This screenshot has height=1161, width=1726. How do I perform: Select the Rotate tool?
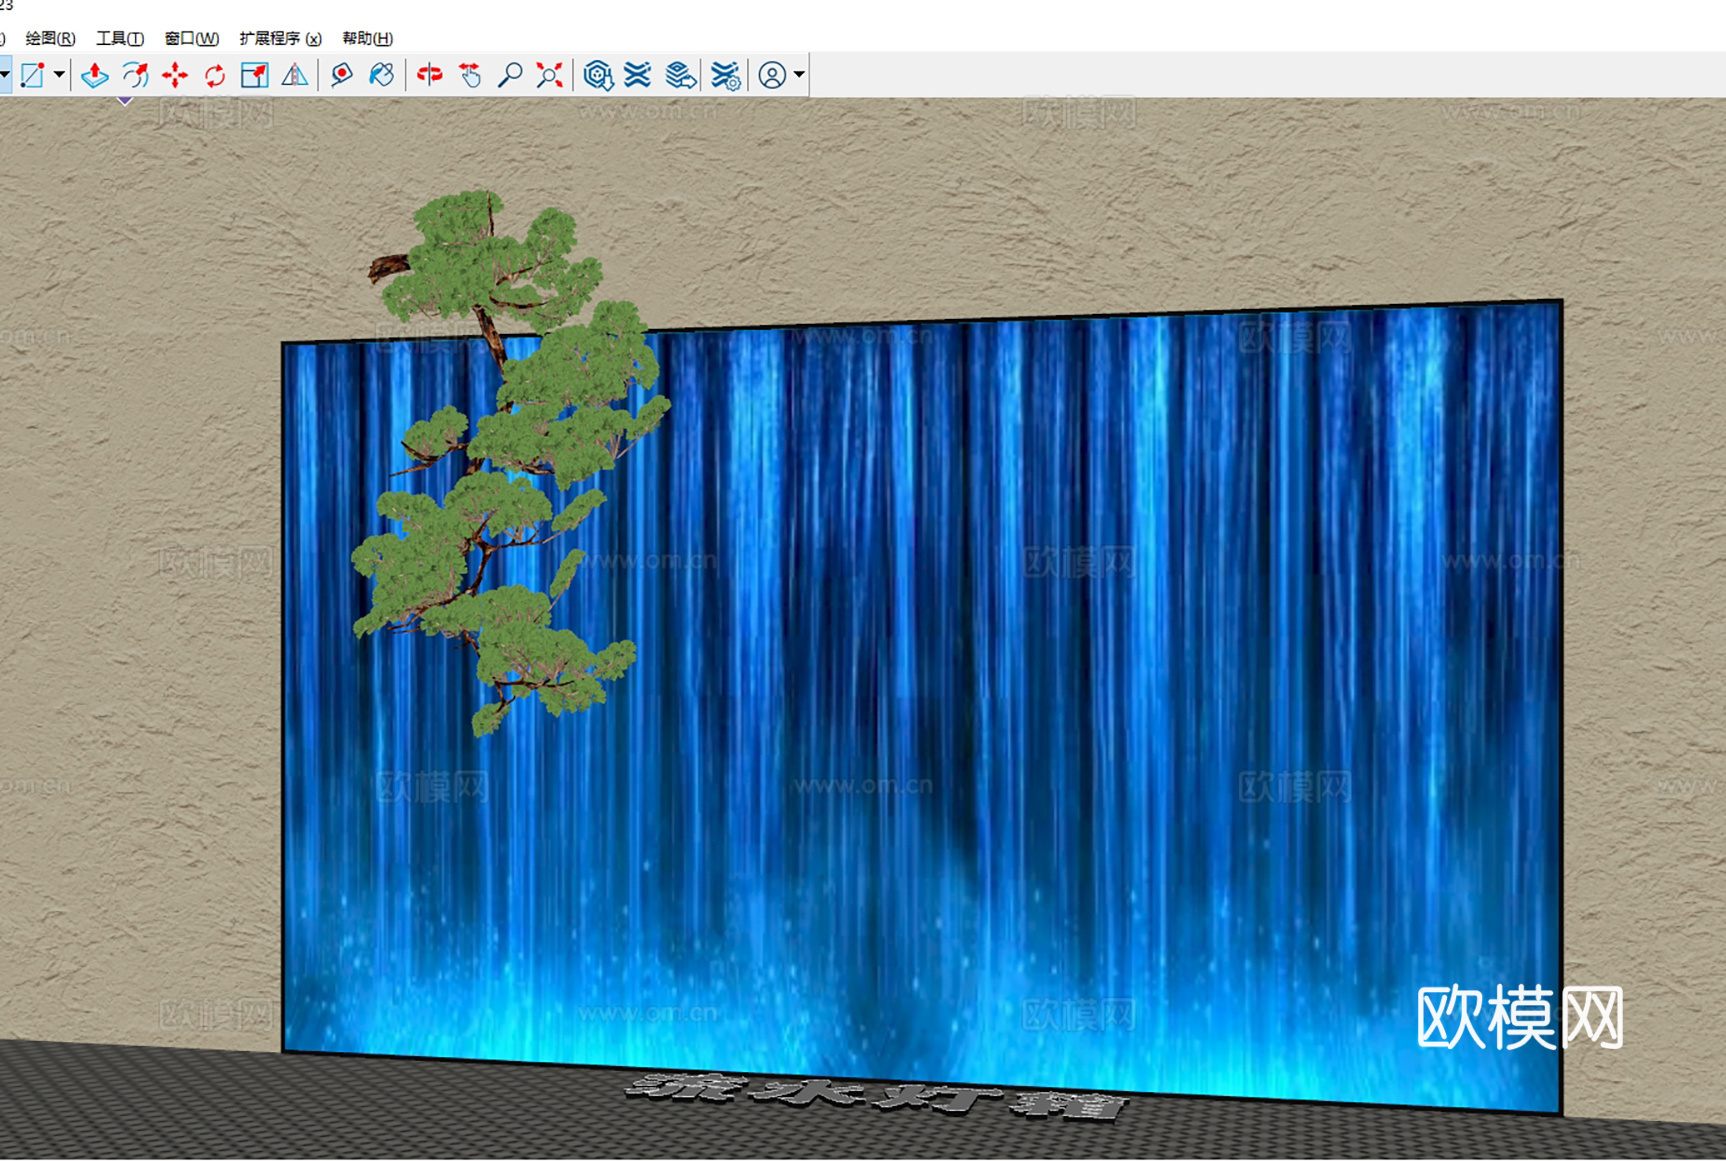tap(215, 75)
